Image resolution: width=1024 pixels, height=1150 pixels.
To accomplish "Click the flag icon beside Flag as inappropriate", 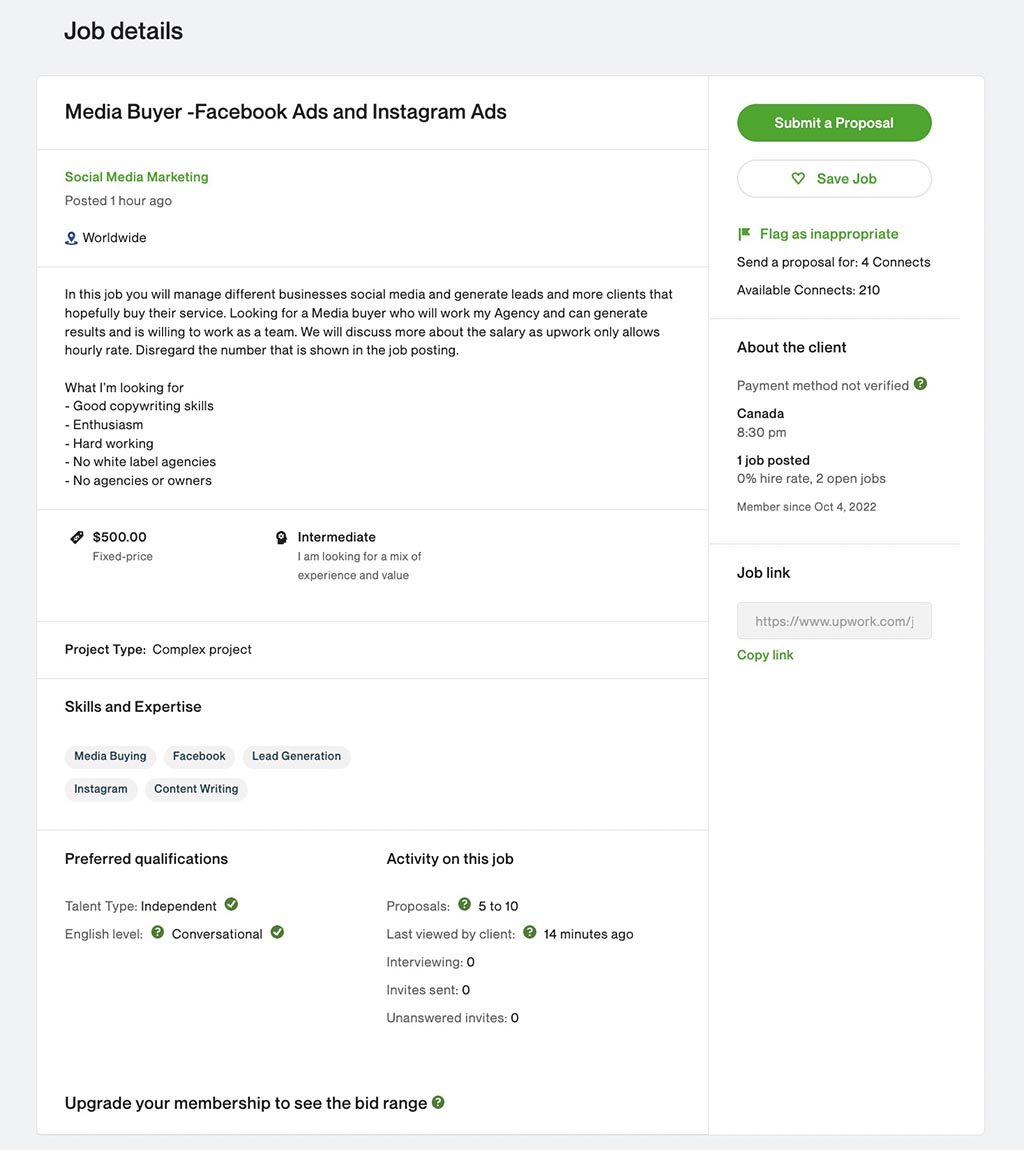I will pos(744,234).
